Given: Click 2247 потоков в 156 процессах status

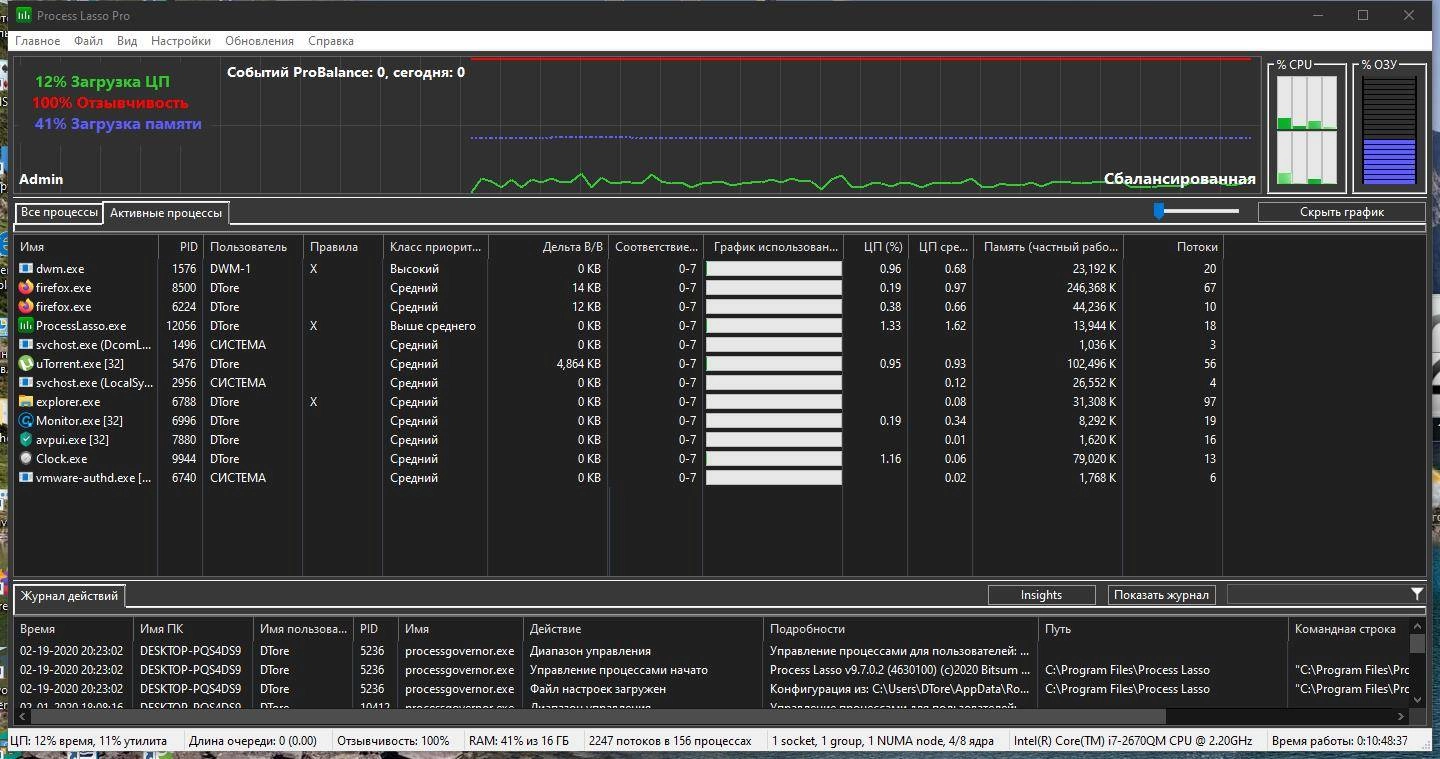Looking at the screenshot, I should (670, 741).
